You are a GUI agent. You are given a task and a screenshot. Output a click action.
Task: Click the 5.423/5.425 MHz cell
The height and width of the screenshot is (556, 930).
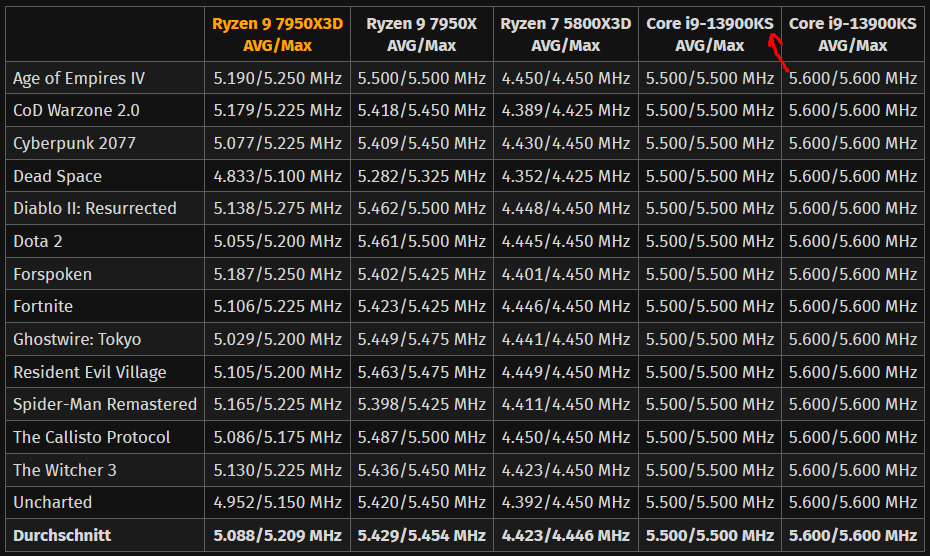pyautogui.click(x=422, y=306)
